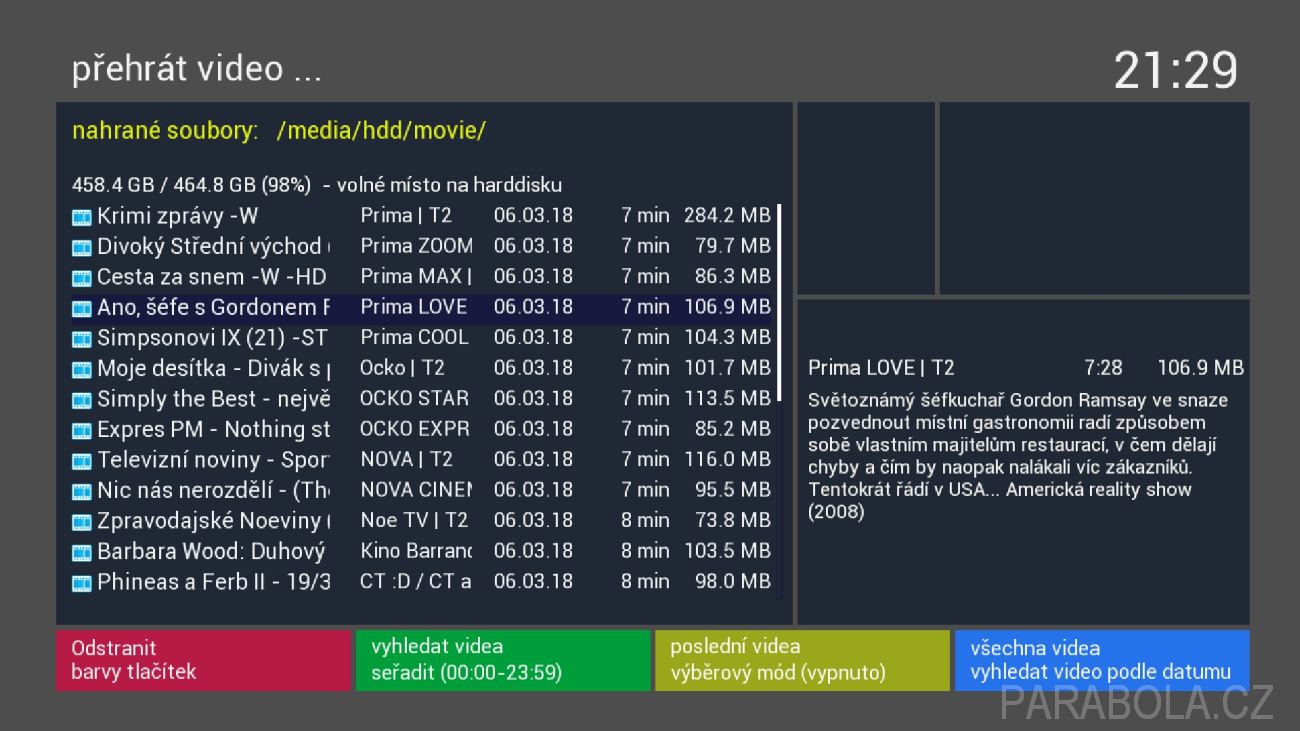Click the film icon beside Nic nás nerozdělí
This screenshot has height=731, width=1300.
[x=81, y=491]
